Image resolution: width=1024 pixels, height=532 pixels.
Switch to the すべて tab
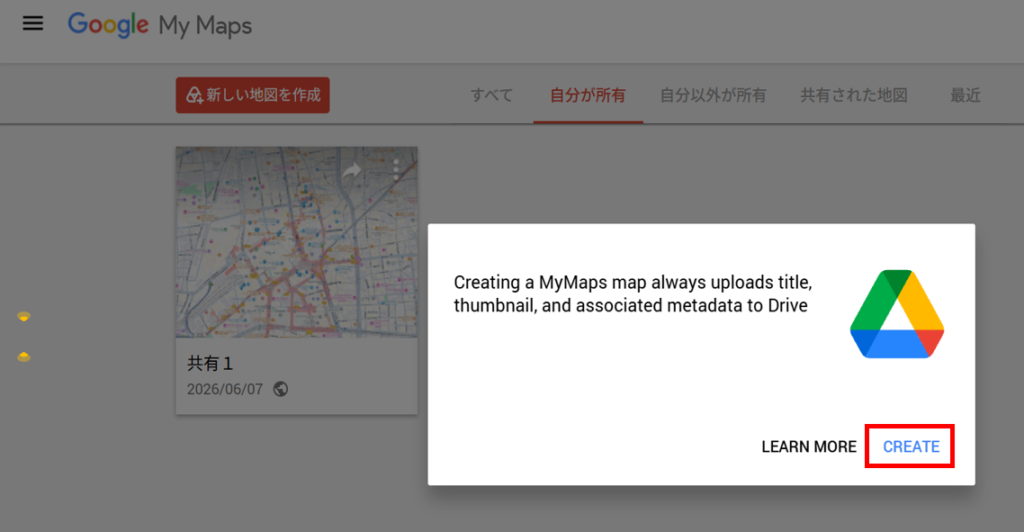[x=492, y=95]
